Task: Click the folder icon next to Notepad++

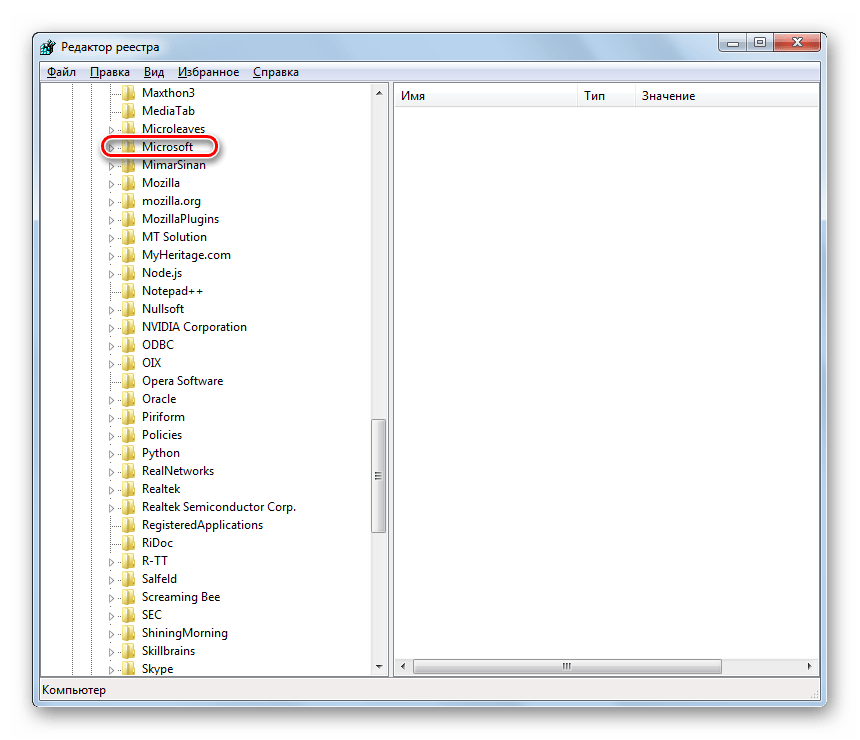Action: pos(127,291)
